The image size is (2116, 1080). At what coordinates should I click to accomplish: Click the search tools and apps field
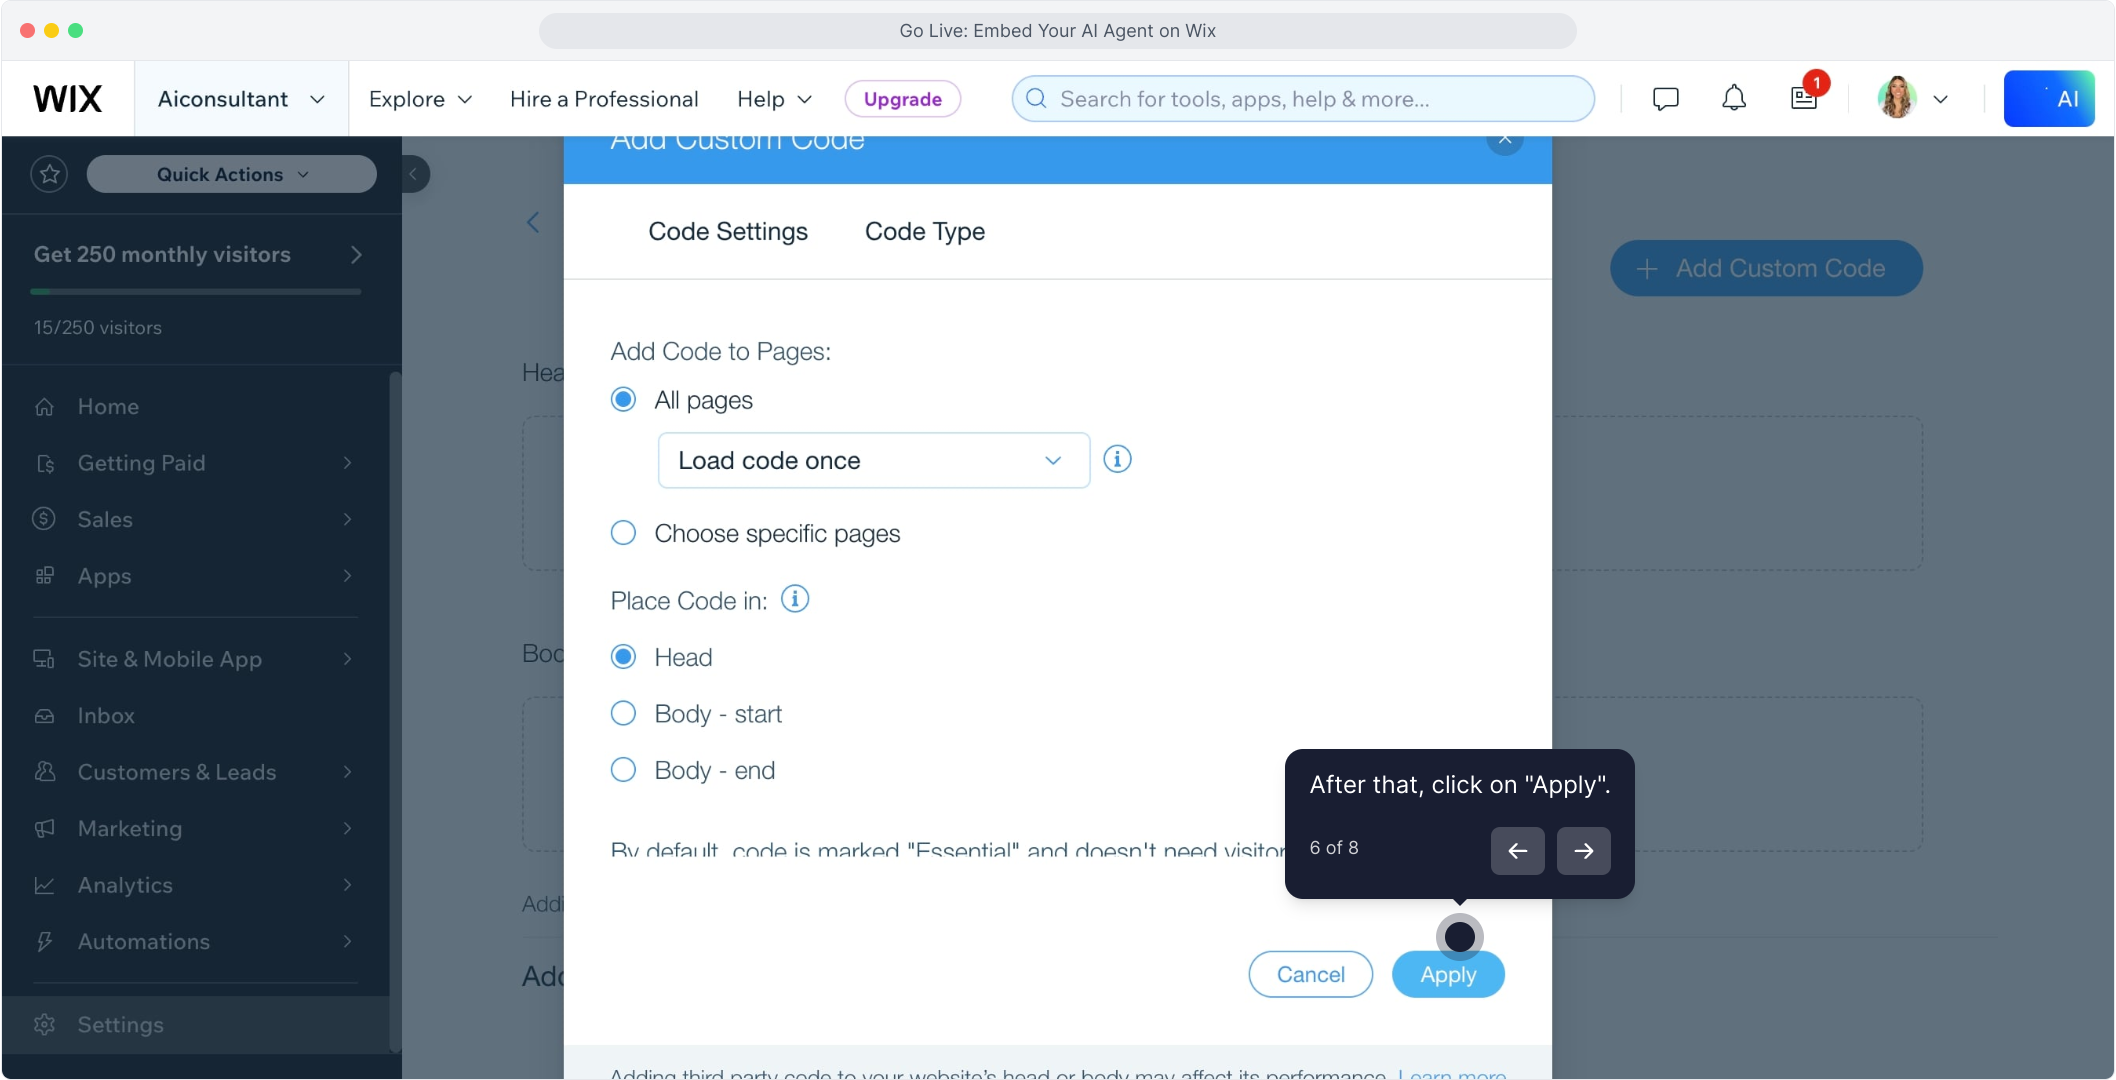(x=1302, y=99)
